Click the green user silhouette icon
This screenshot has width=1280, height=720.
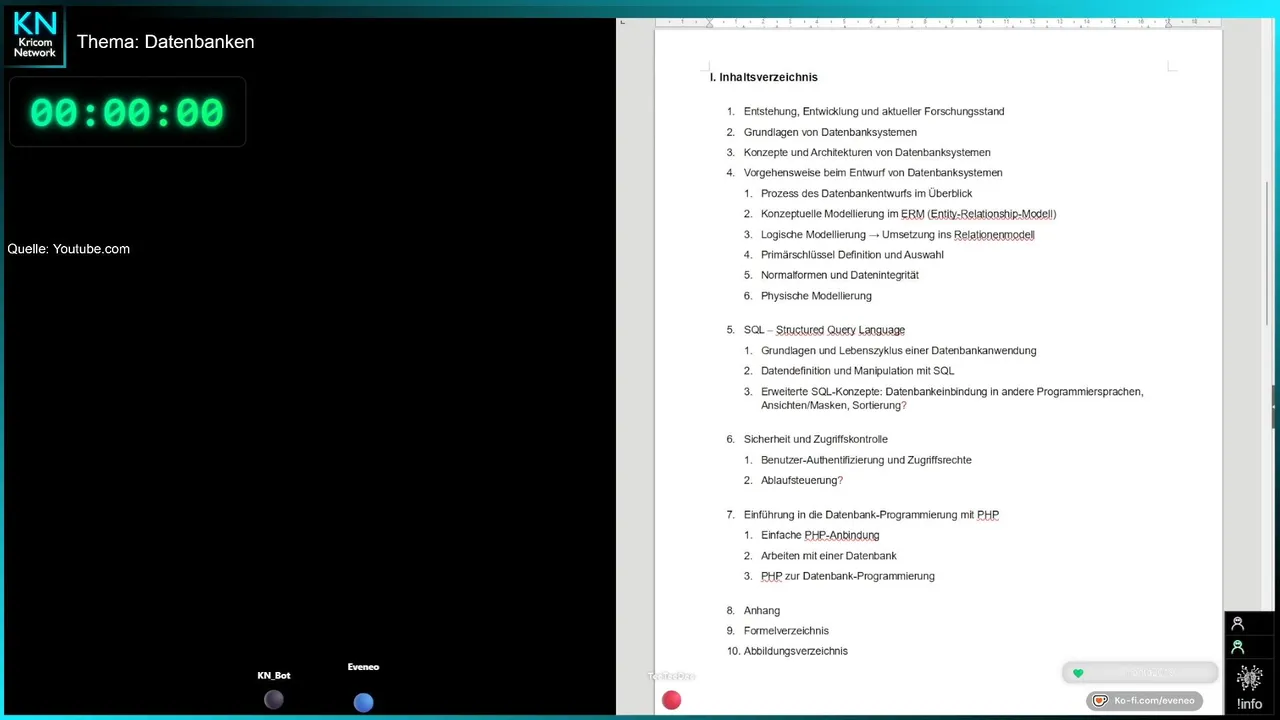(1237, 647)
